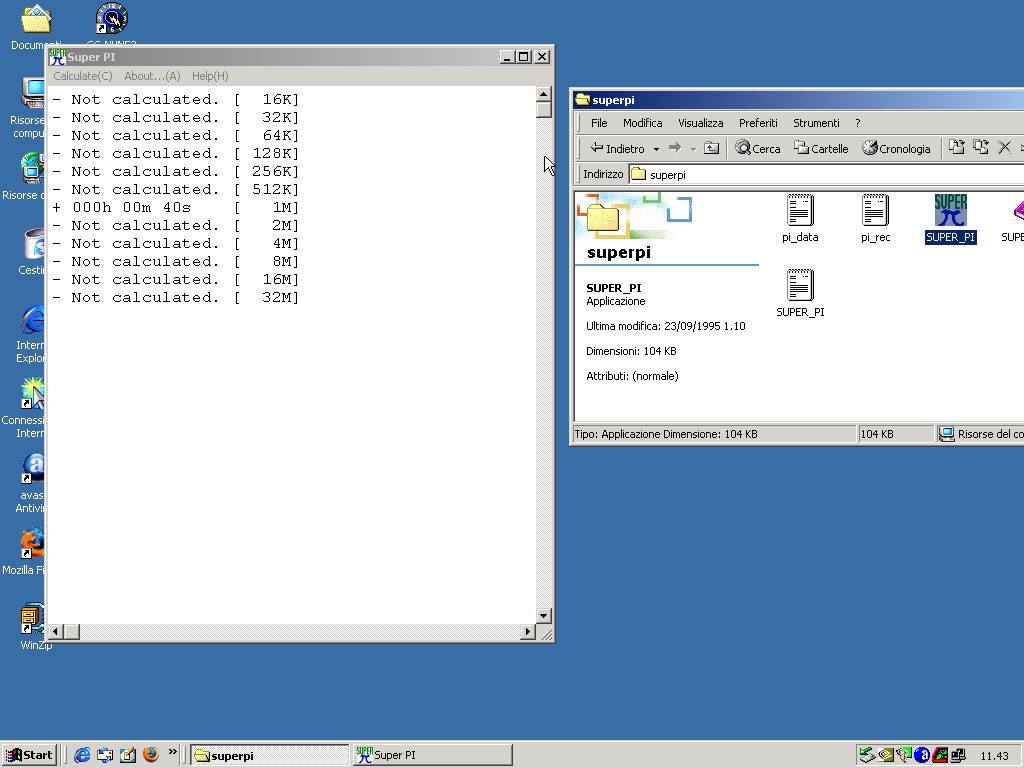The width and height of the screenshot is (1024, 768).
Task: Open the Indietro history dropdown arrow
Action: coord(656,149)
